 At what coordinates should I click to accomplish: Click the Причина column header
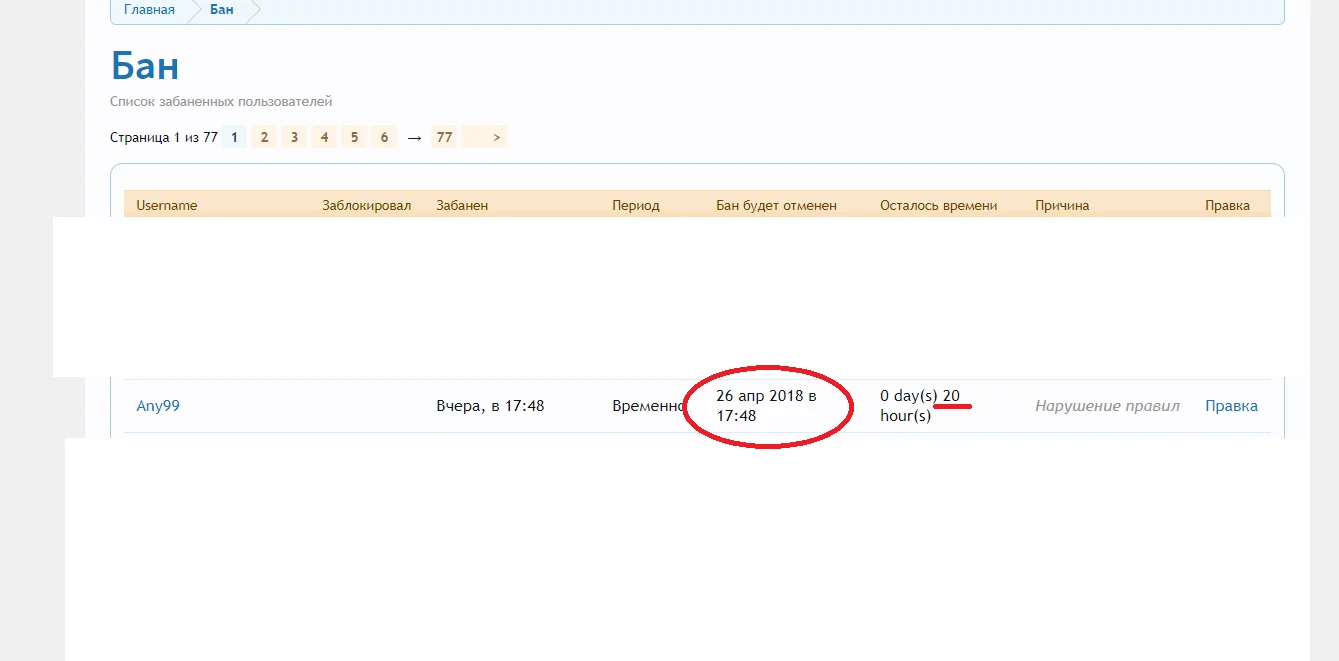click(1062, 204)
